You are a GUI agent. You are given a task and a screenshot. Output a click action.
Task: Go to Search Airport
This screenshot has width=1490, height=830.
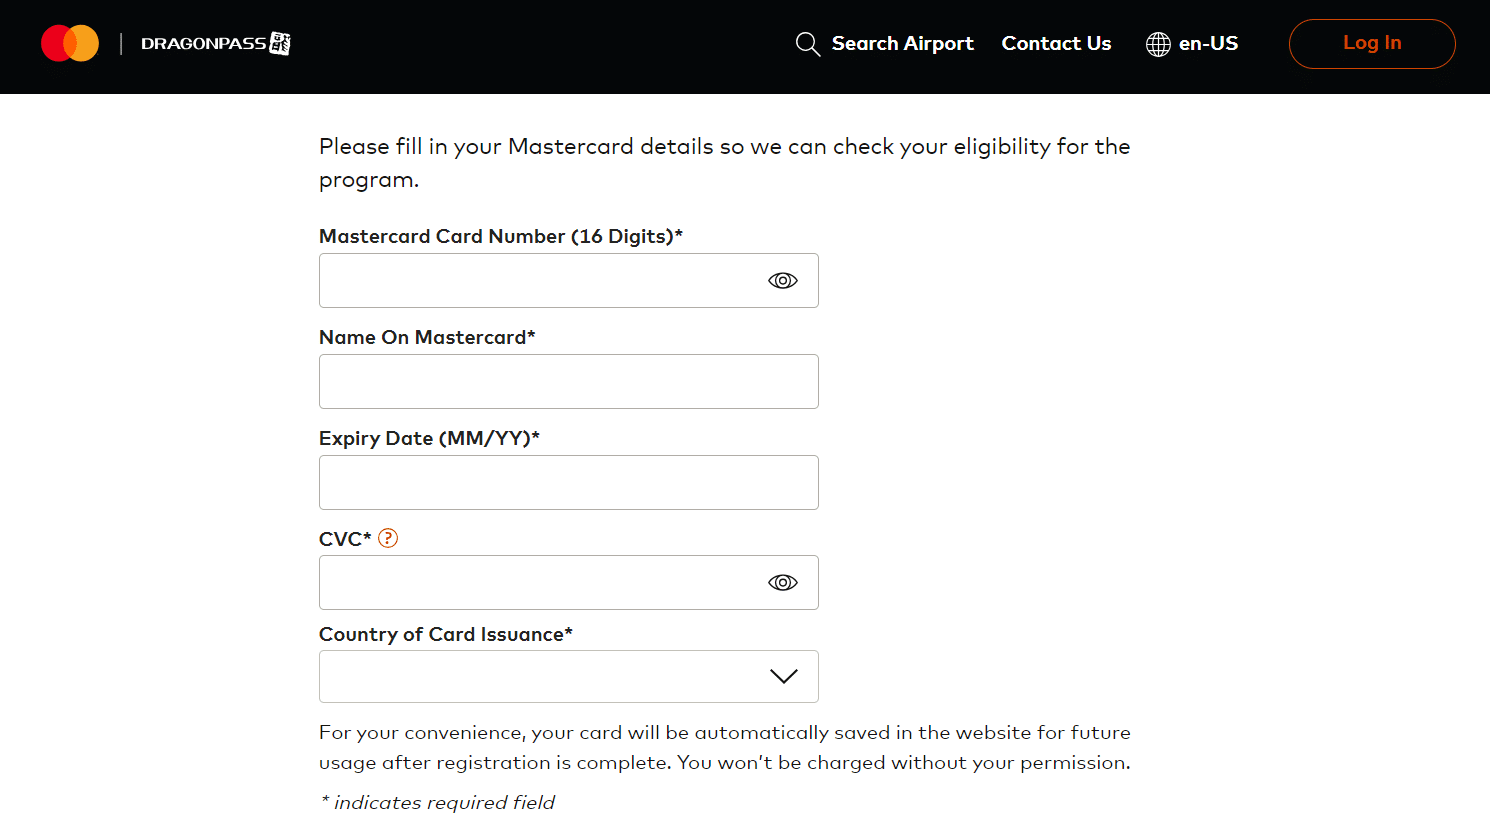click(902, 44)
